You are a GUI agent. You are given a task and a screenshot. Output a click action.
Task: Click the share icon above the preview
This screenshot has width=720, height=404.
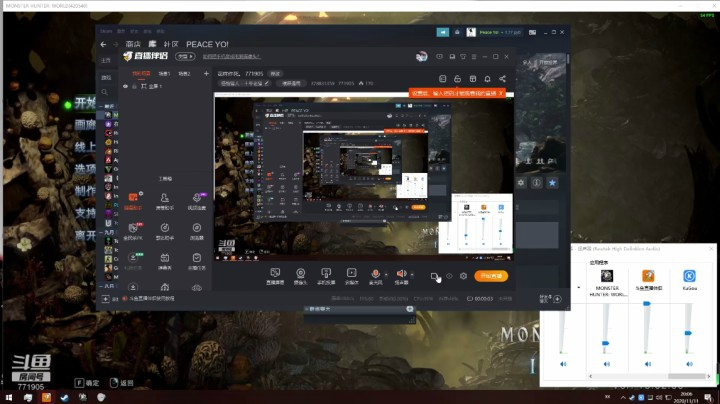(x=502, y=79)
